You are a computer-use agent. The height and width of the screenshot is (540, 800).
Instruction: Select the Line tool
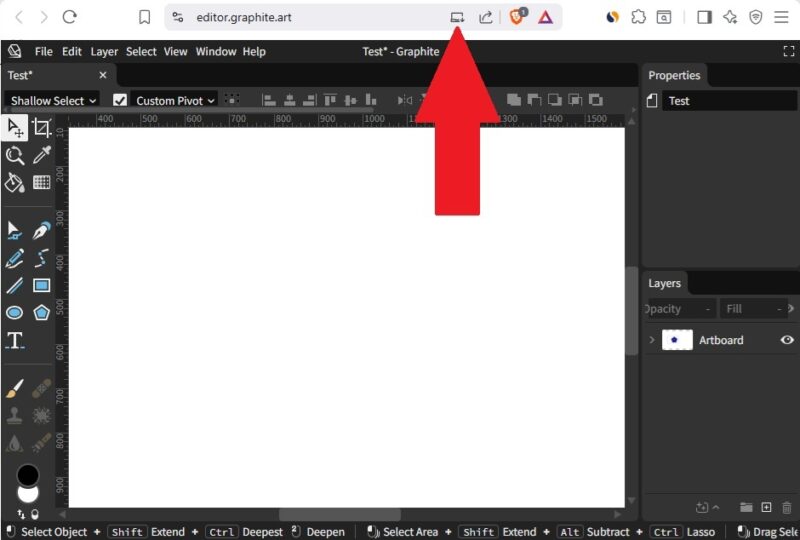[x=15, y=285]
